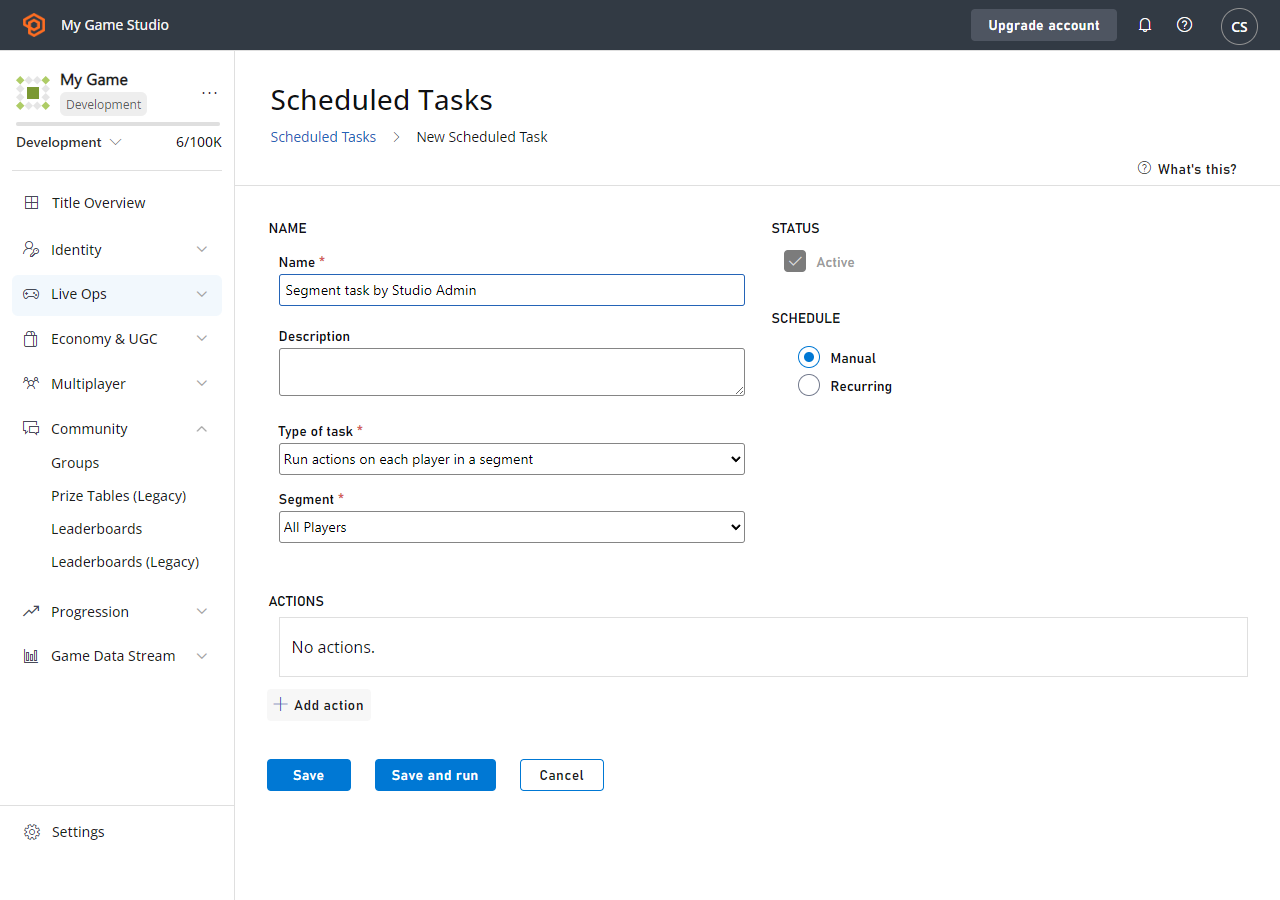
Task: Open Leaderboards (Legacy)
Action: pos(125,562)
